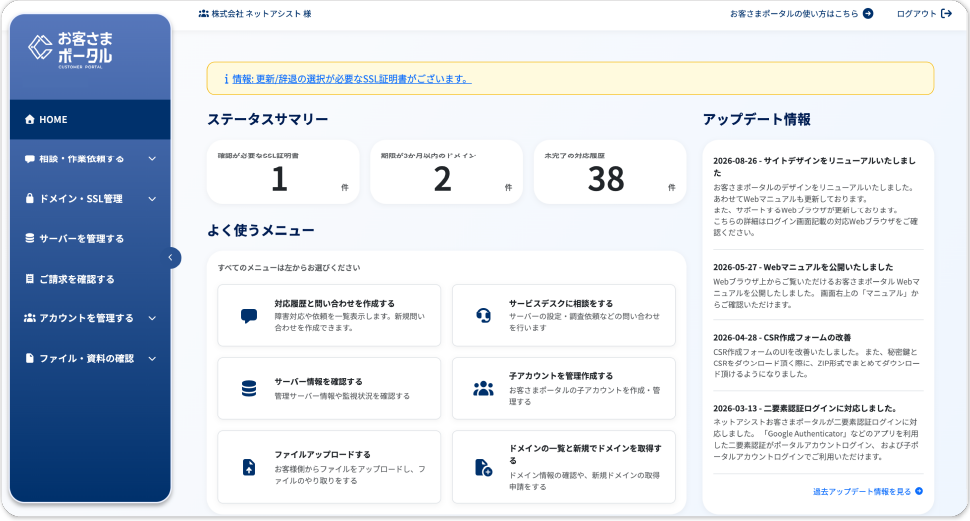Click the HOME house icon

(29, 119)
